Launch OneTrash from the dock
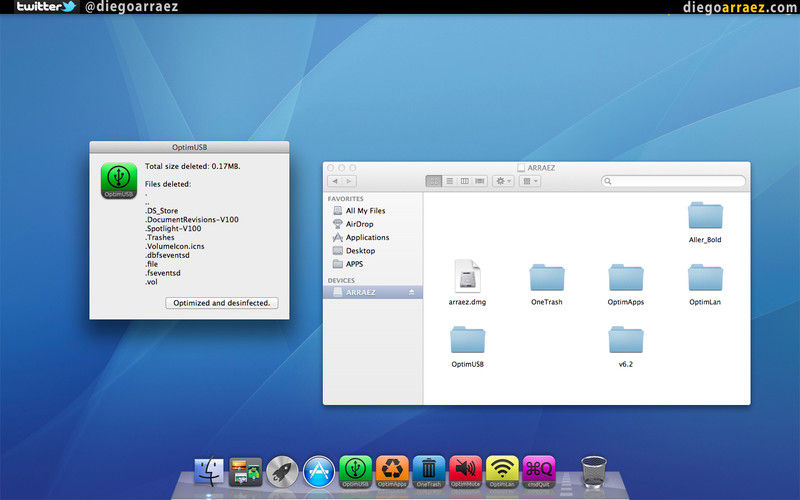The width and height of the screenshot is (800, 500). pos(429,471)
